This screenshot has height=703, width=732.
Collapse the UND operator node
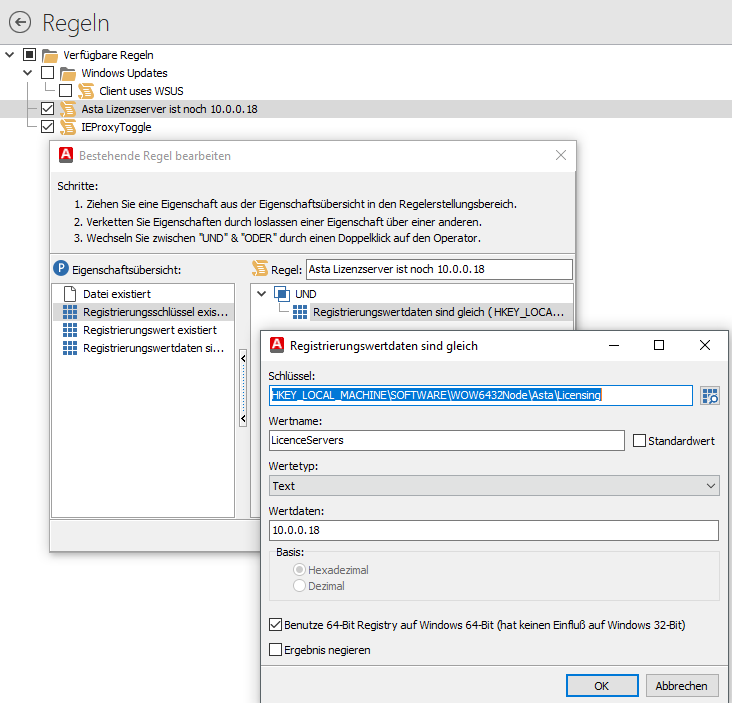click(x=263, y=294)
